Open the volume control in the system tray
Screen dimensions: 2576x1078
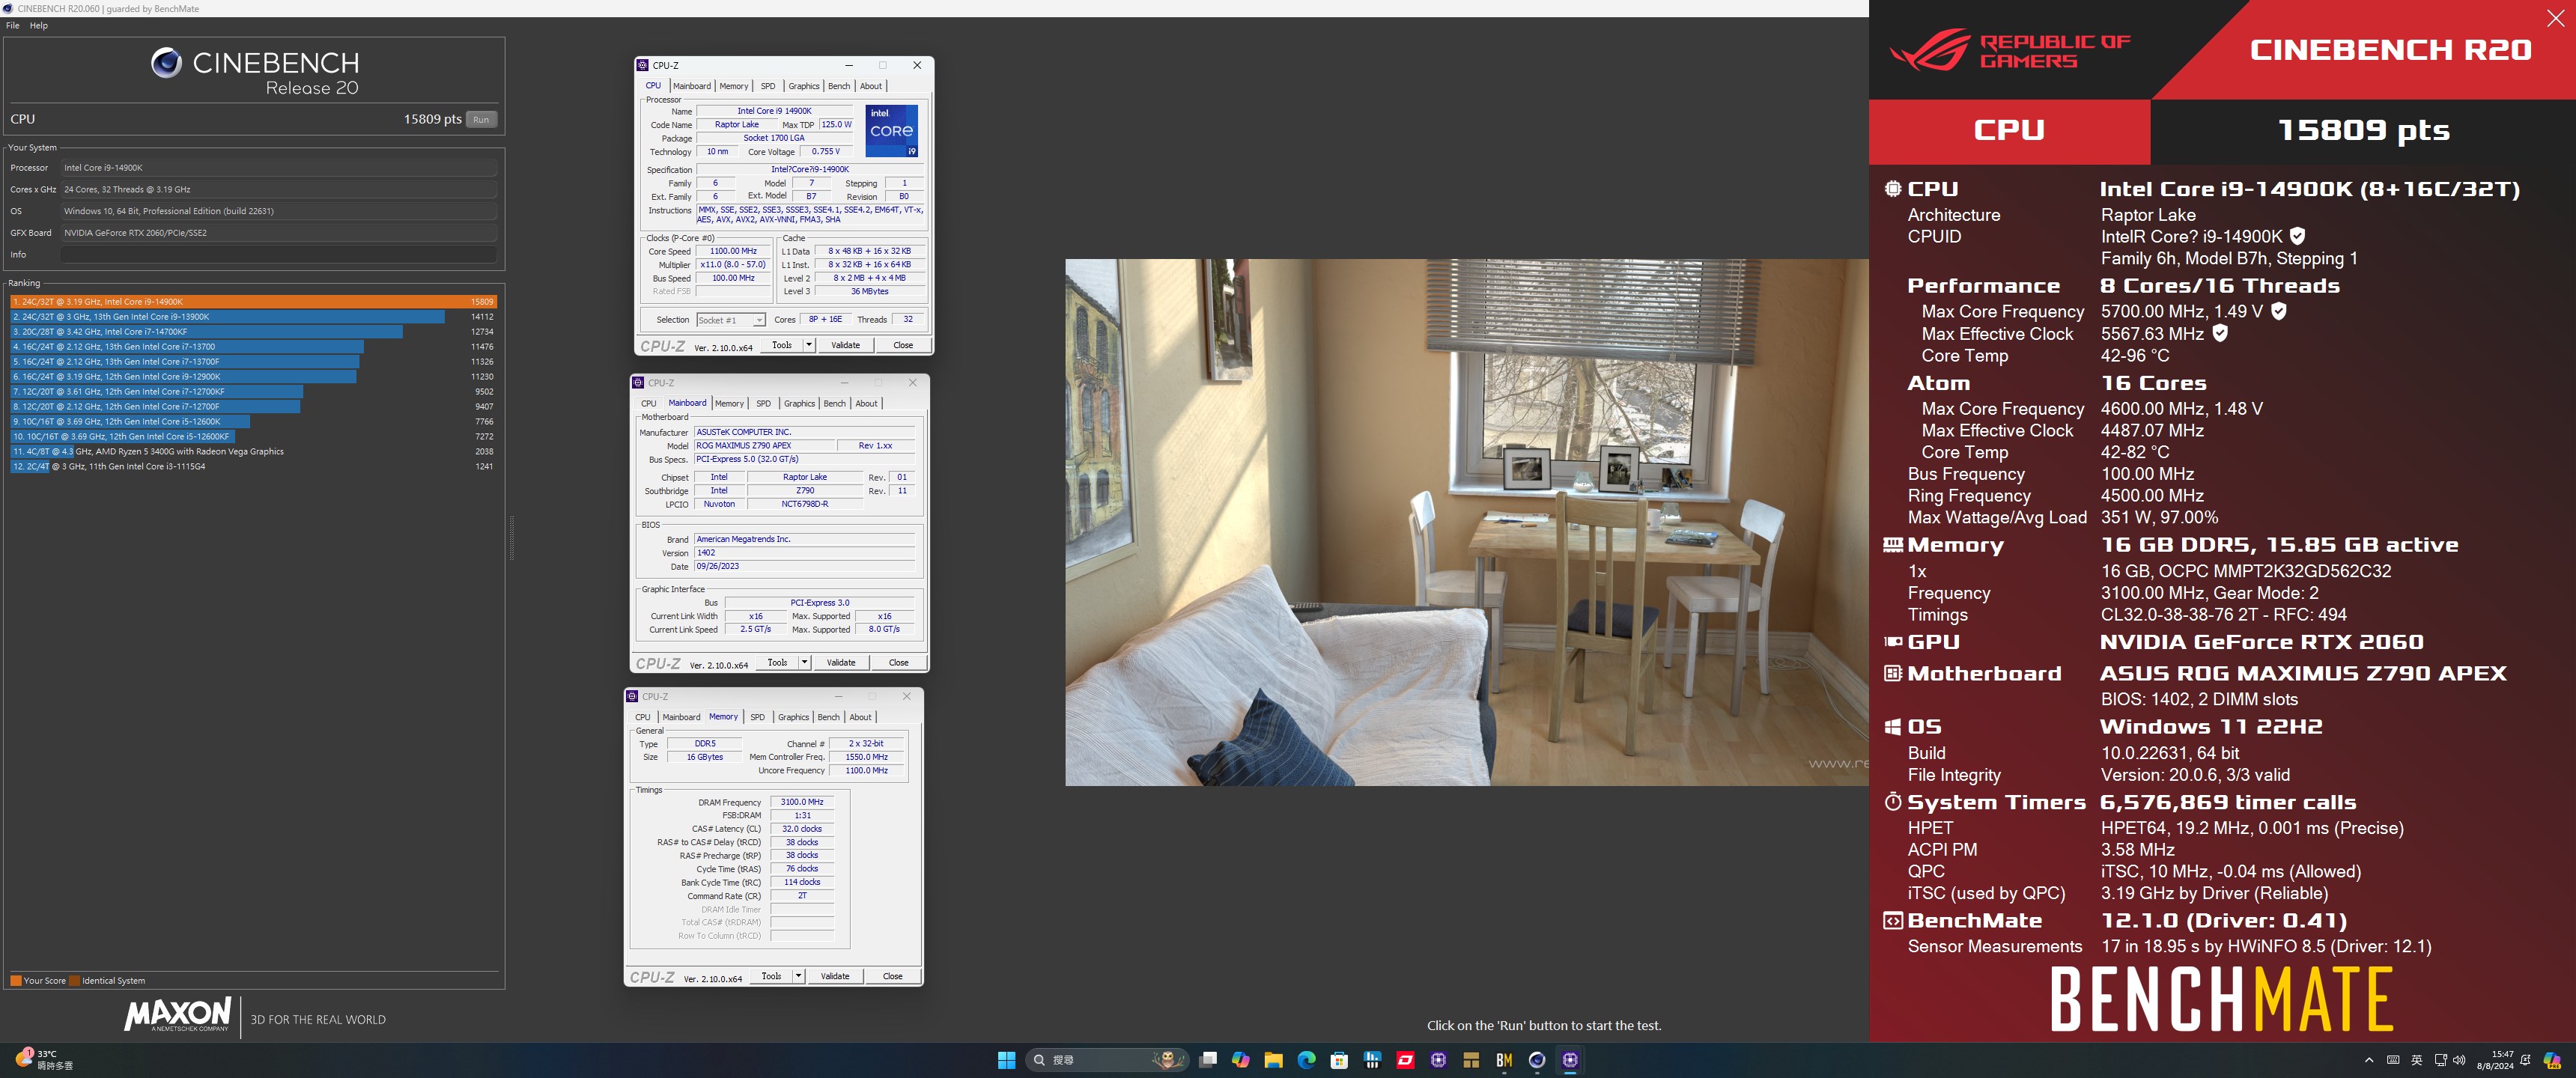tap(2459, 1060)
